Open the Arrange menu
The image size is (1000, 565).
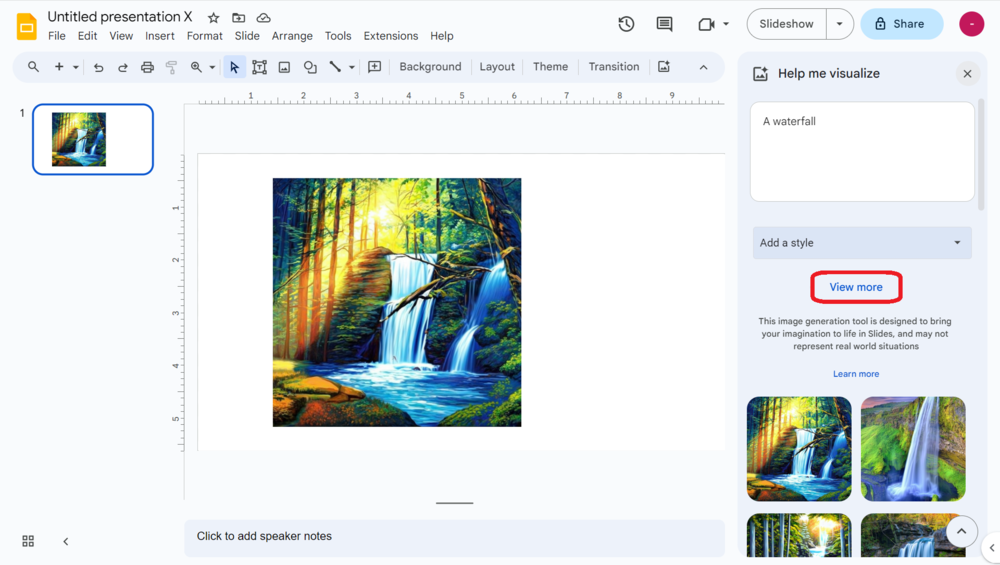tap(292, 36)
